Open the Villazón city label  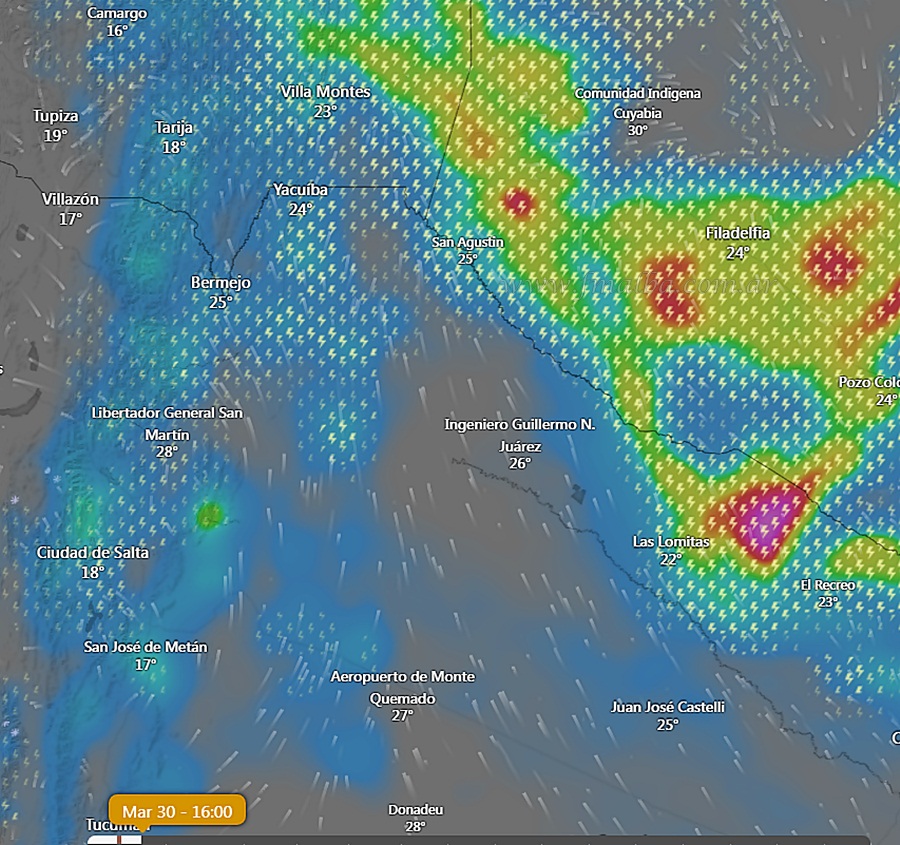(x=70, y=200)
